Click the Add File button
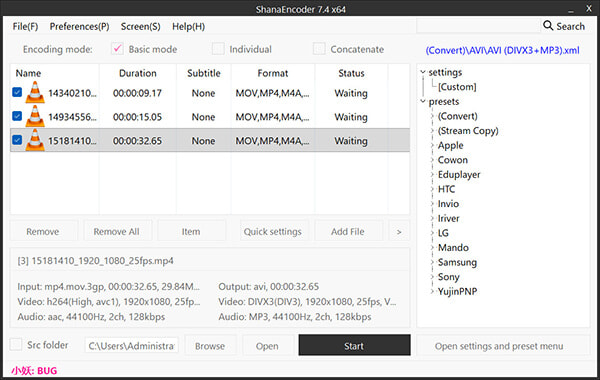 [348, 231]
